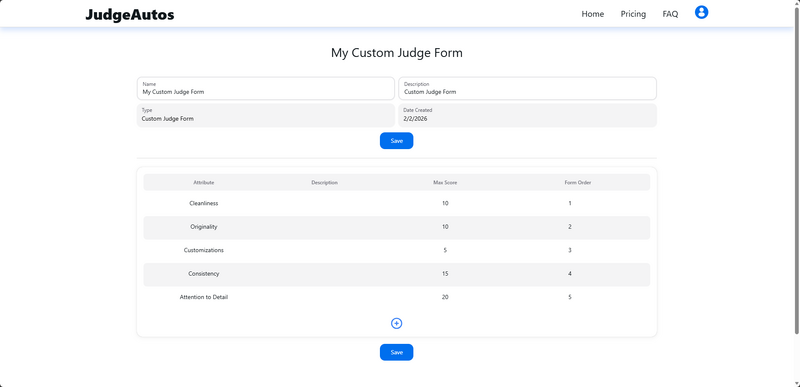
Task: Click form order 4 in Consistency row
Action: tap(570, 273)
